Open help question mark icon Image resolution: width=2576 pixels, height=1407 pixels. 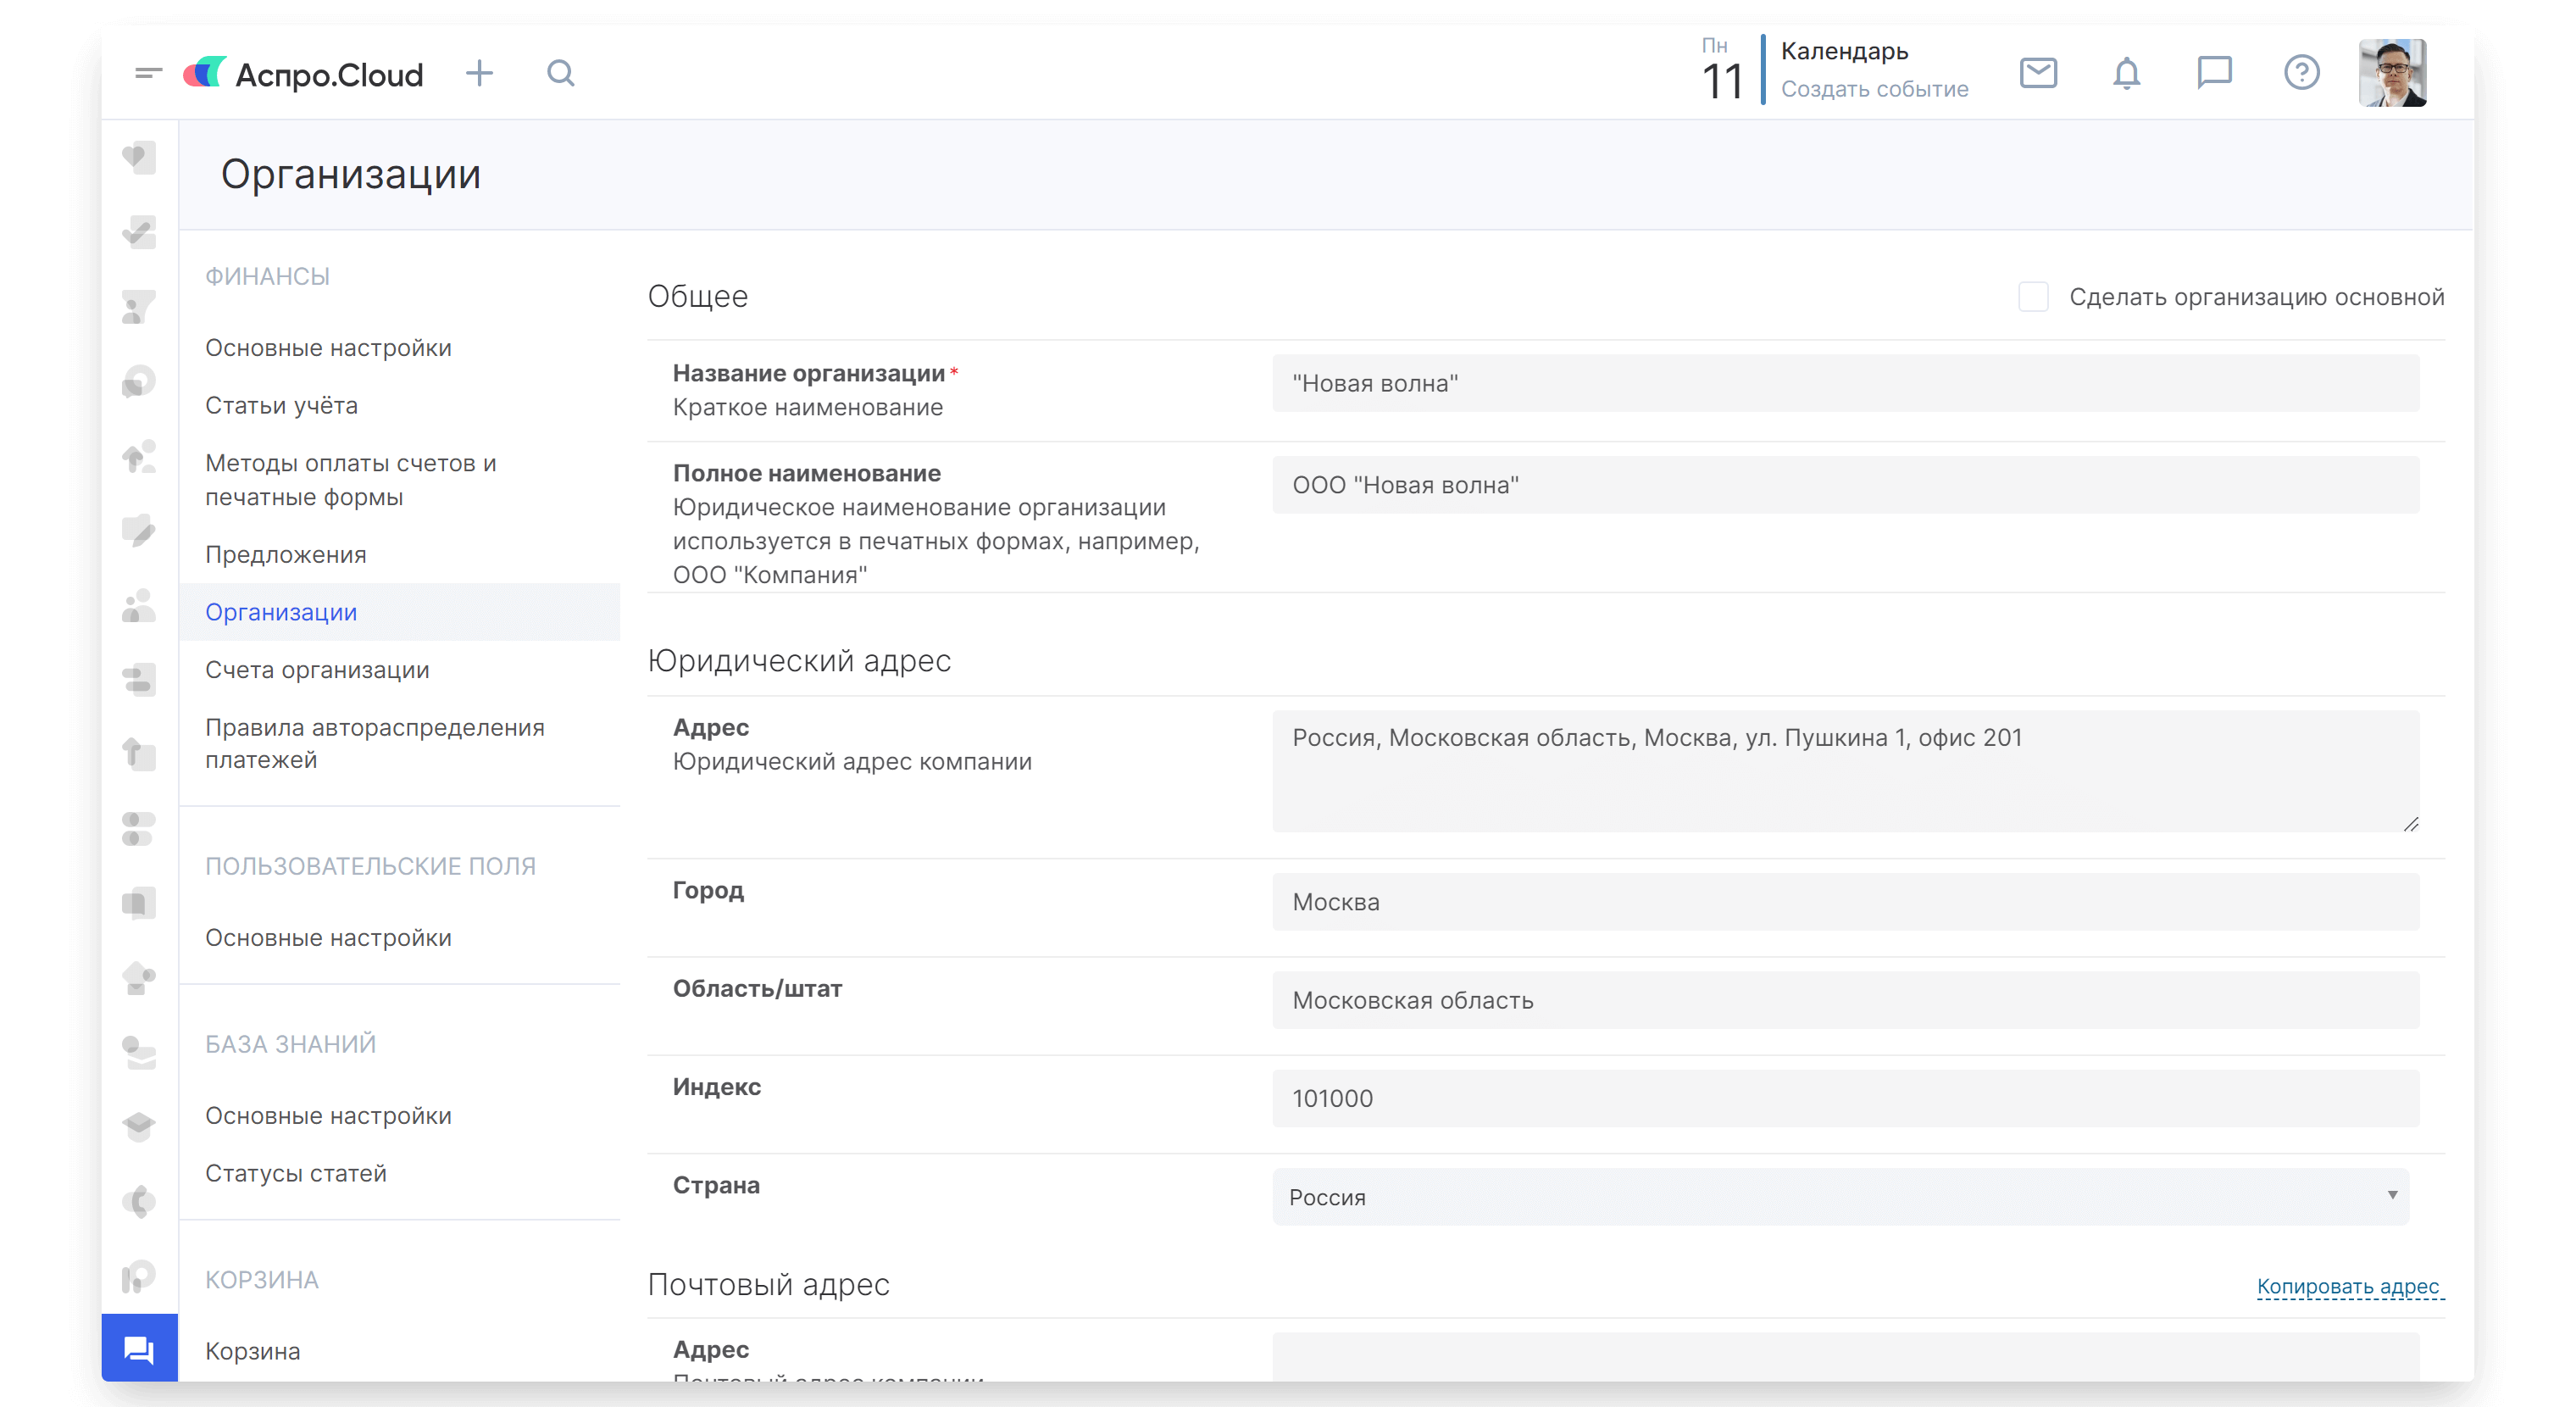(2301, 73)
